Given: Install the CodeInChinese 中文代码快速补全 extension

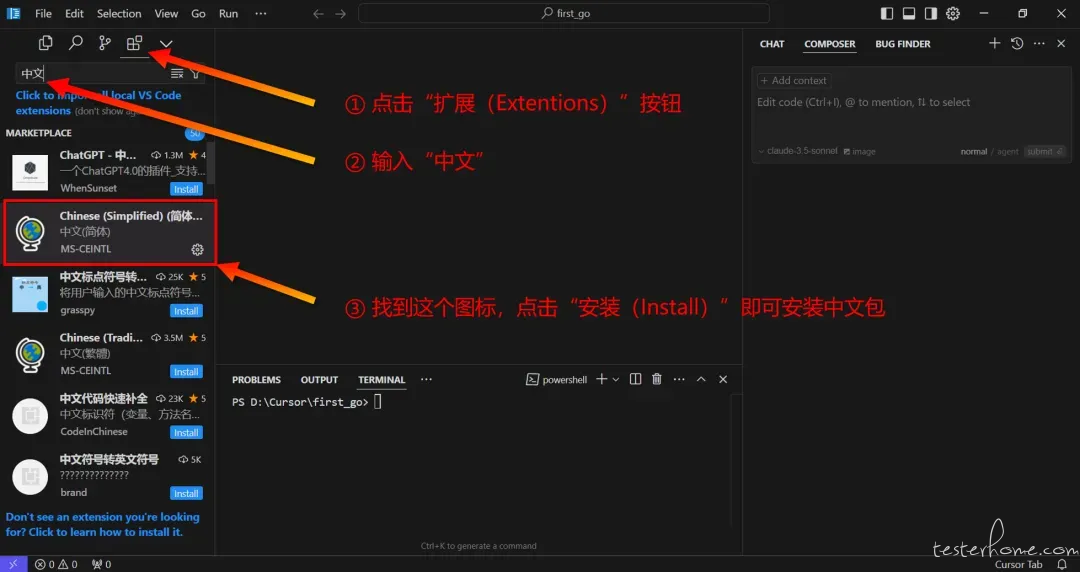Looking at the screenshot, I should coord(186,432).
